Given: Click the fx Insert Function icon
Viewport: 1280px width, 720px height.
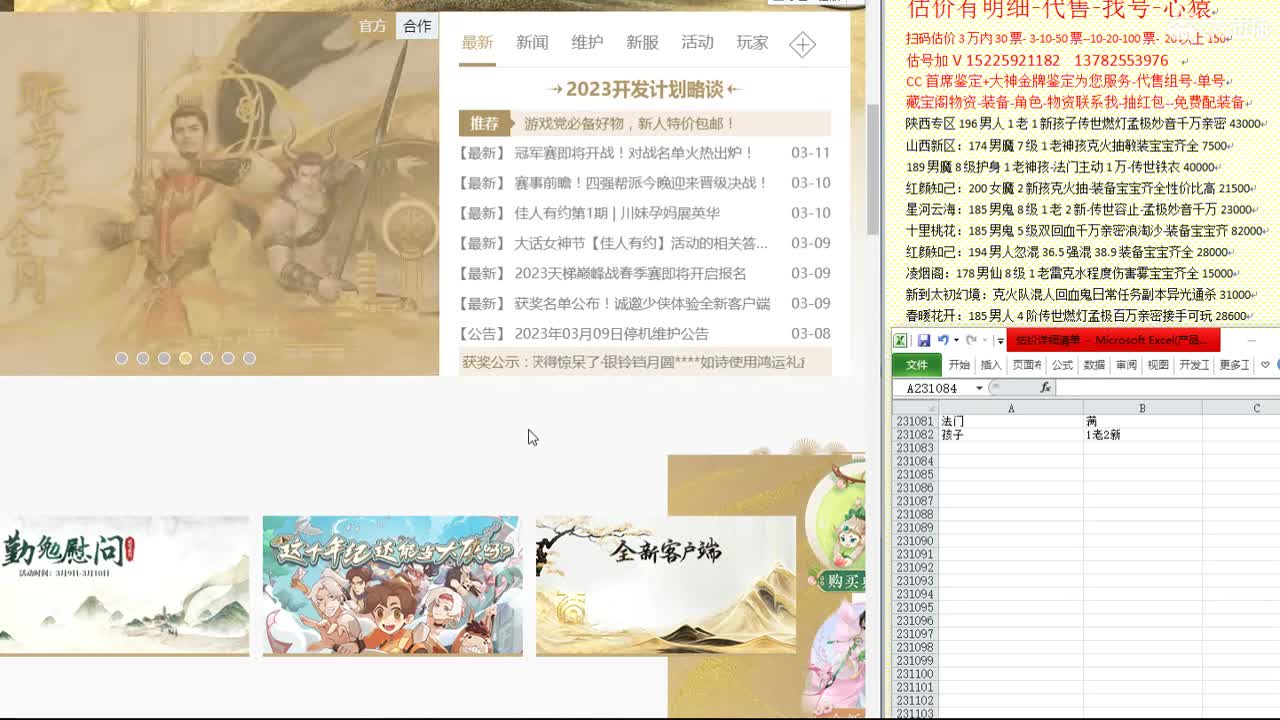Looking at the screenshot, I should [1045, 388].
